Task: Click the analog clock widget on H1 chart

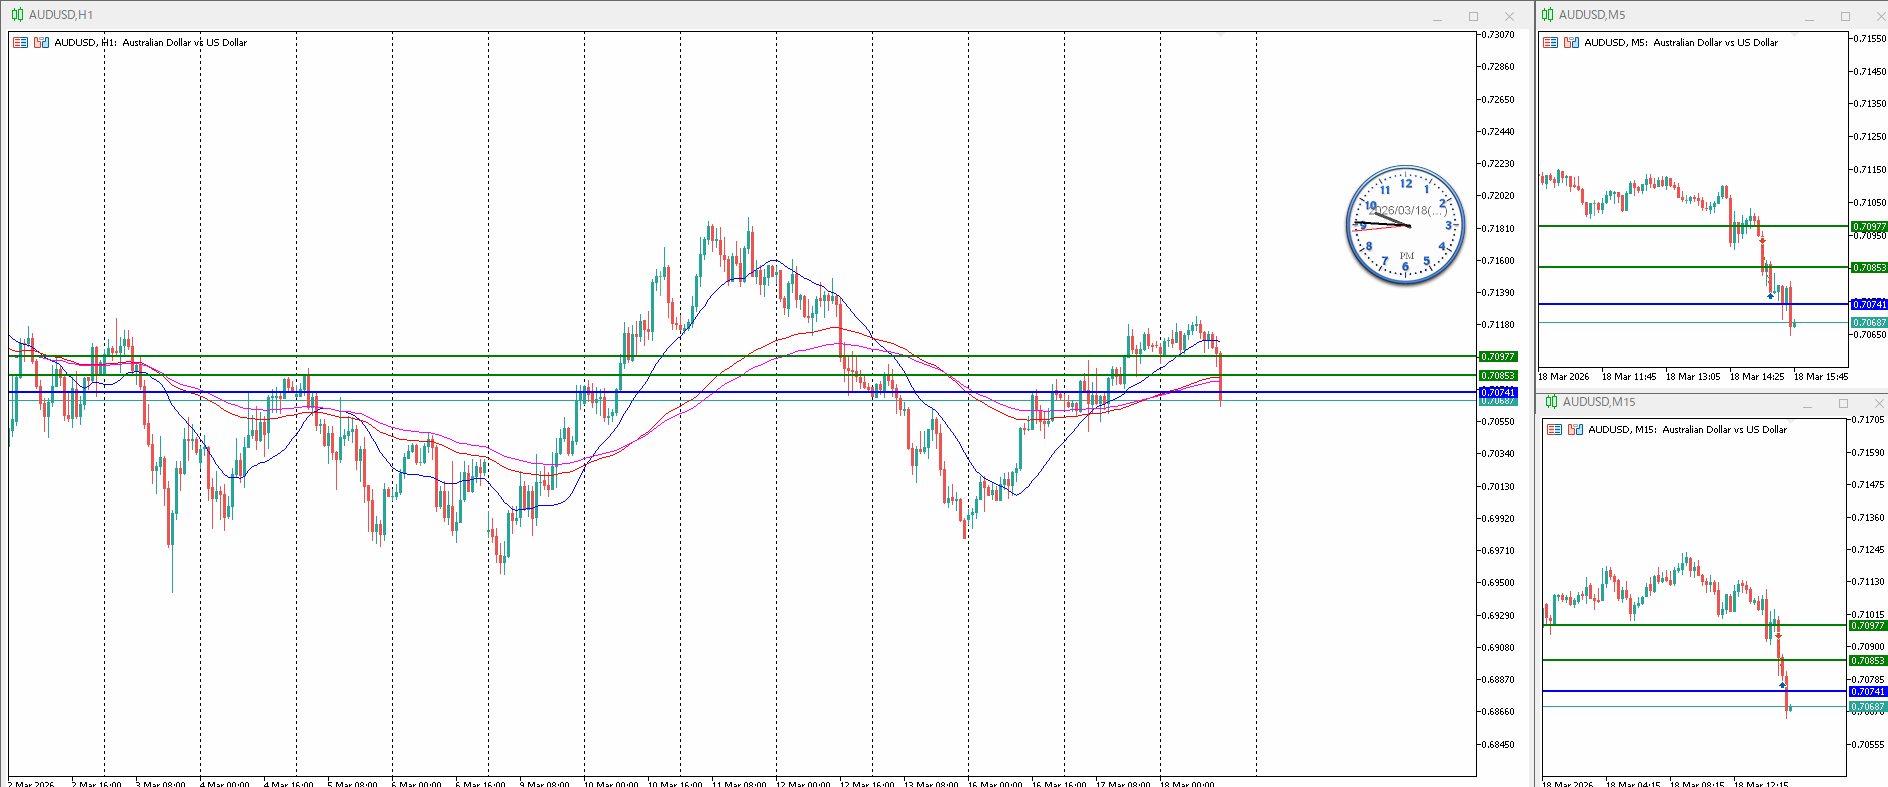Action: pyautogui.click(x=1404, y=226)
